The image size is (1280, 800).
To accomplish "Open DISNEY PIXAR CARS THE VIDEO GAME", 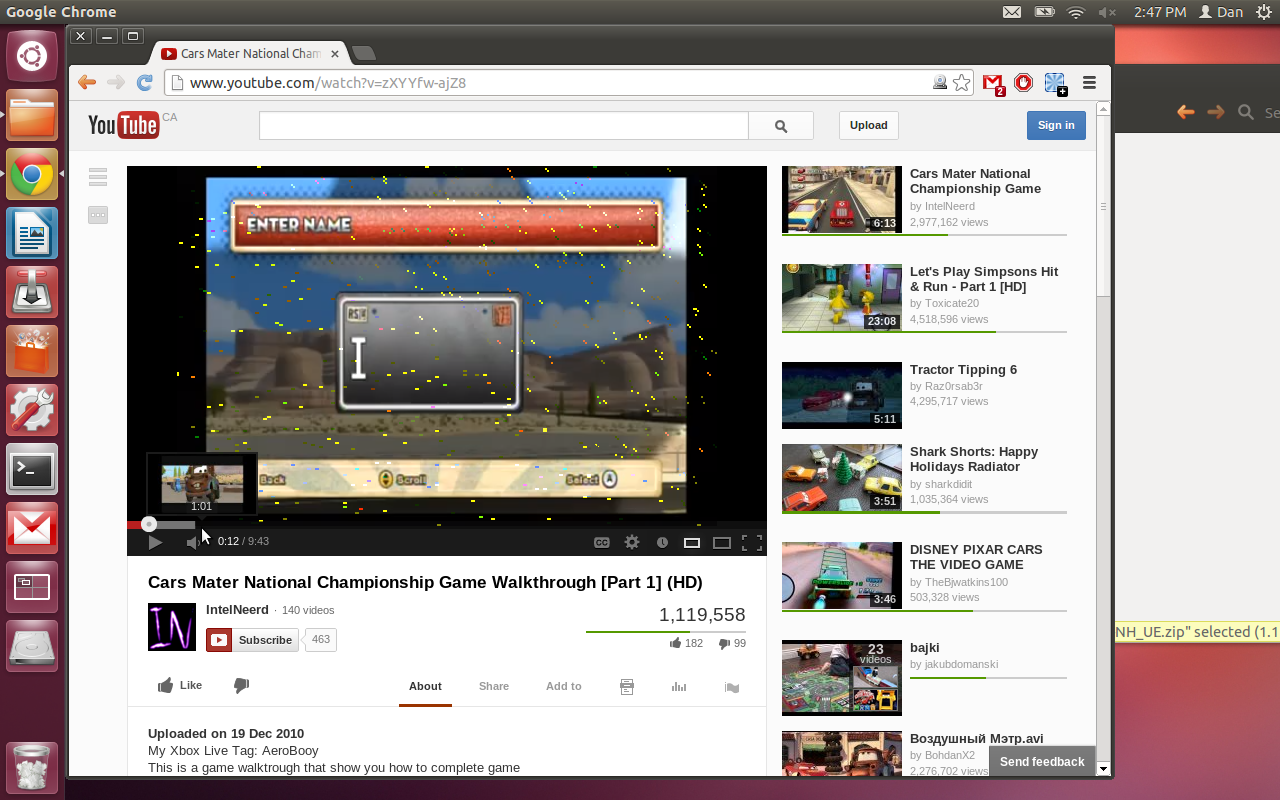I will pos(924,575).
